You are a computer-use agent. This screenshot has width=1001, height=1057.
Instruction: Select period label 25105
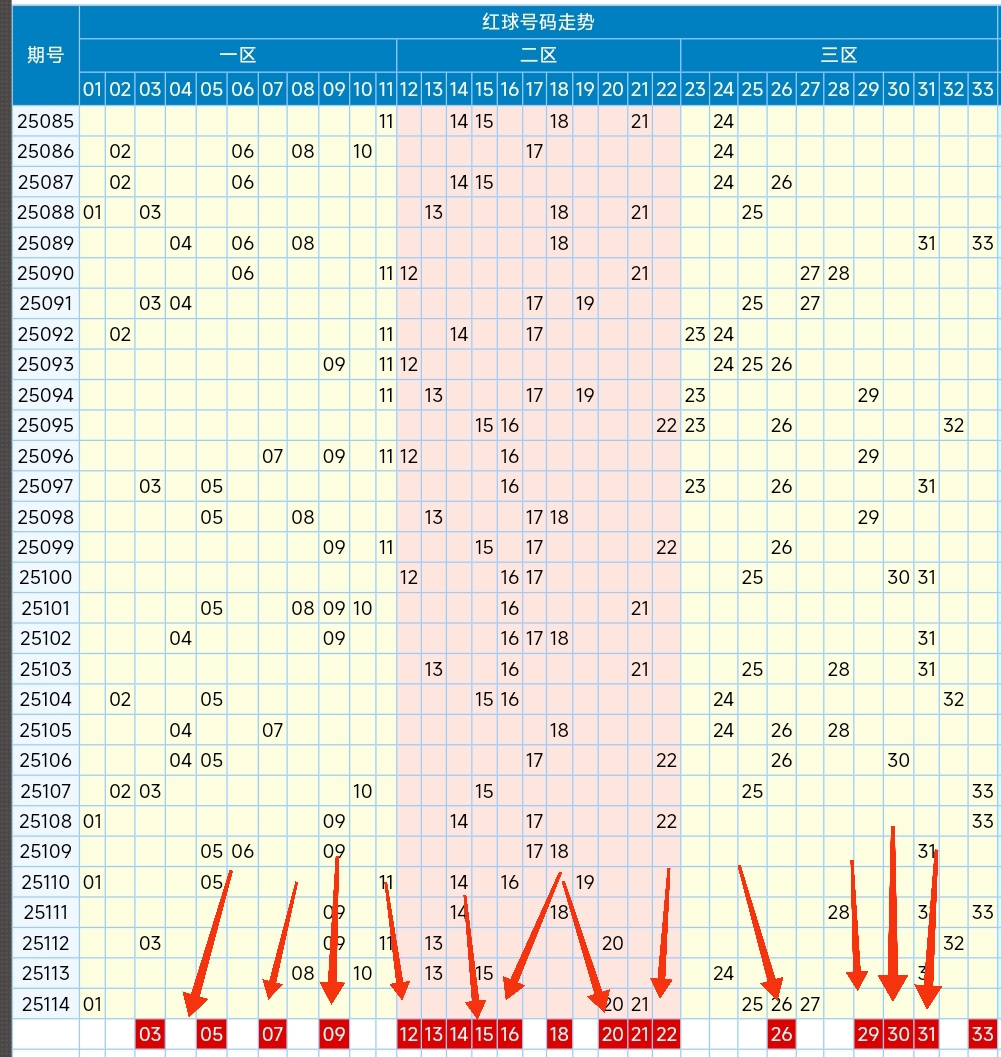(45, 730)
